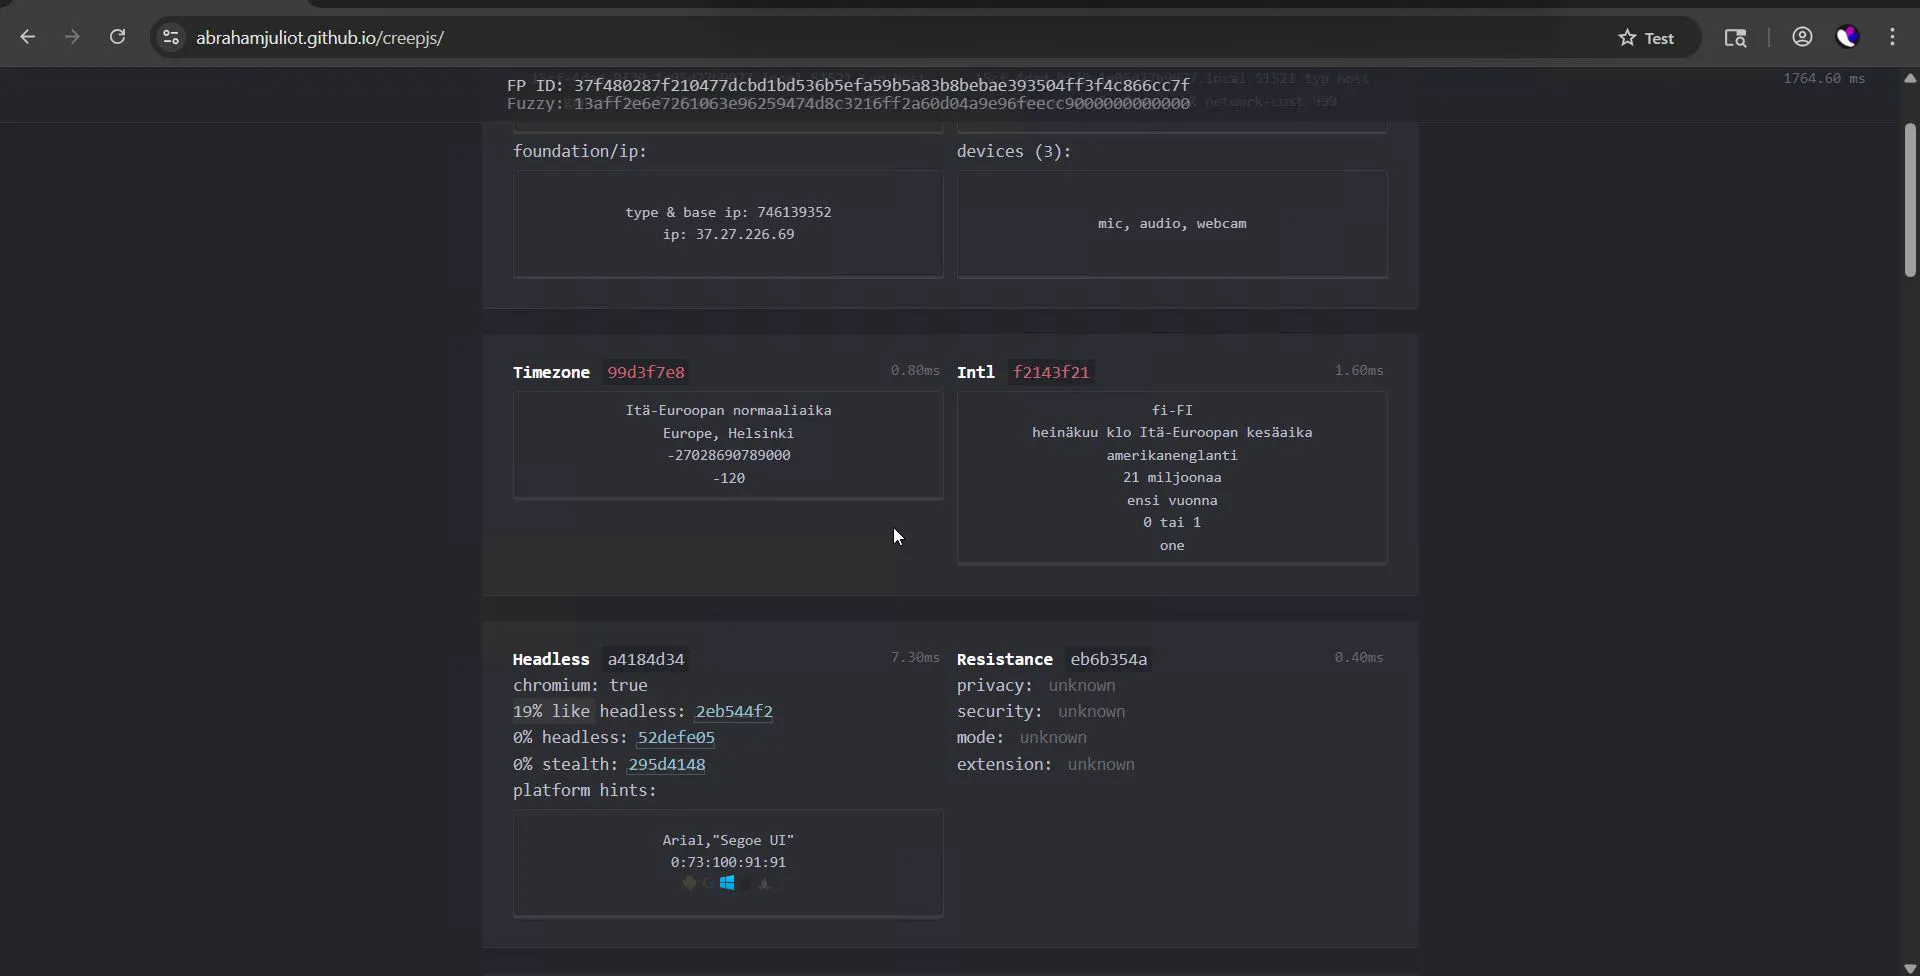The image size is (1920, 976).
Task: Open the tab search panel icon
Action: [x=1735, y=37]
